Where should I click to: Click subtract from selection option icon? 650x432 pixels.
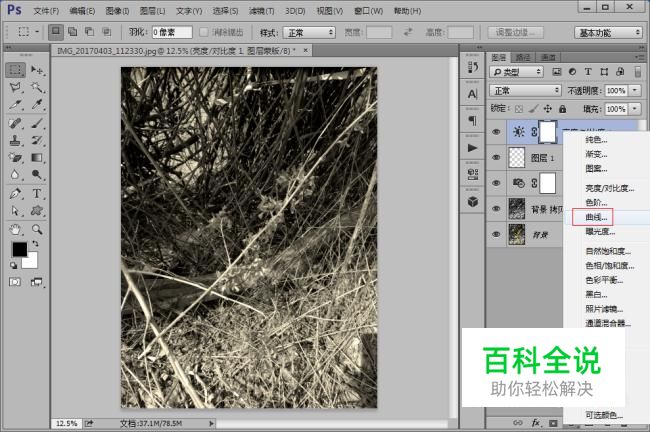pos(90,32)
